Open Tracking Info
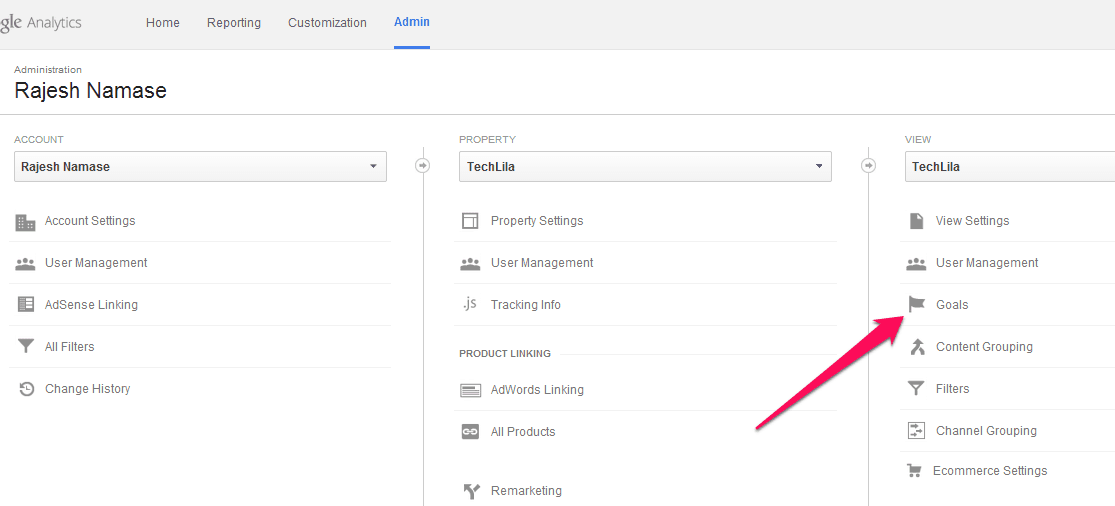The image size is (1115, 506). click(526, 305)
